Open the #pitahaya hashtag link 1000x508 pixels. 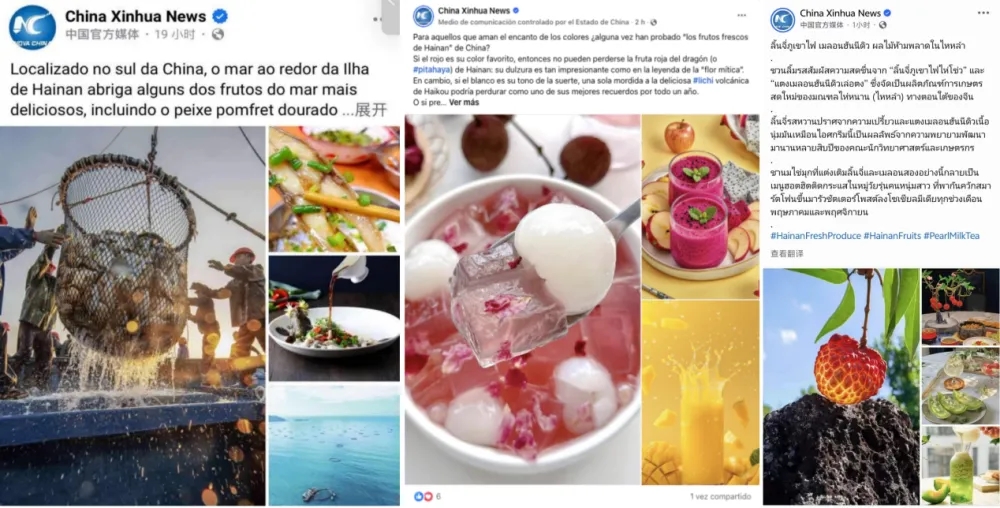(x=434, y=69)
